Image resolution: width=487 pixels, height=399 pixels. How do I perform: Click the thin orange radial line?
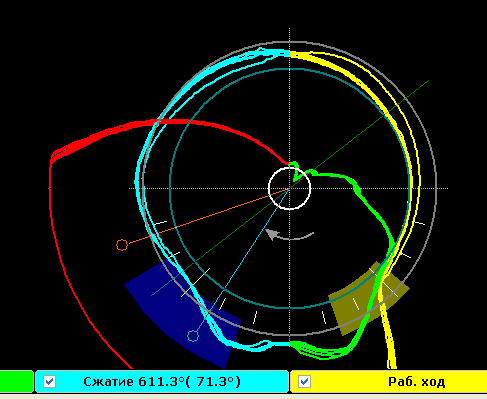click(x=207, y=218)
